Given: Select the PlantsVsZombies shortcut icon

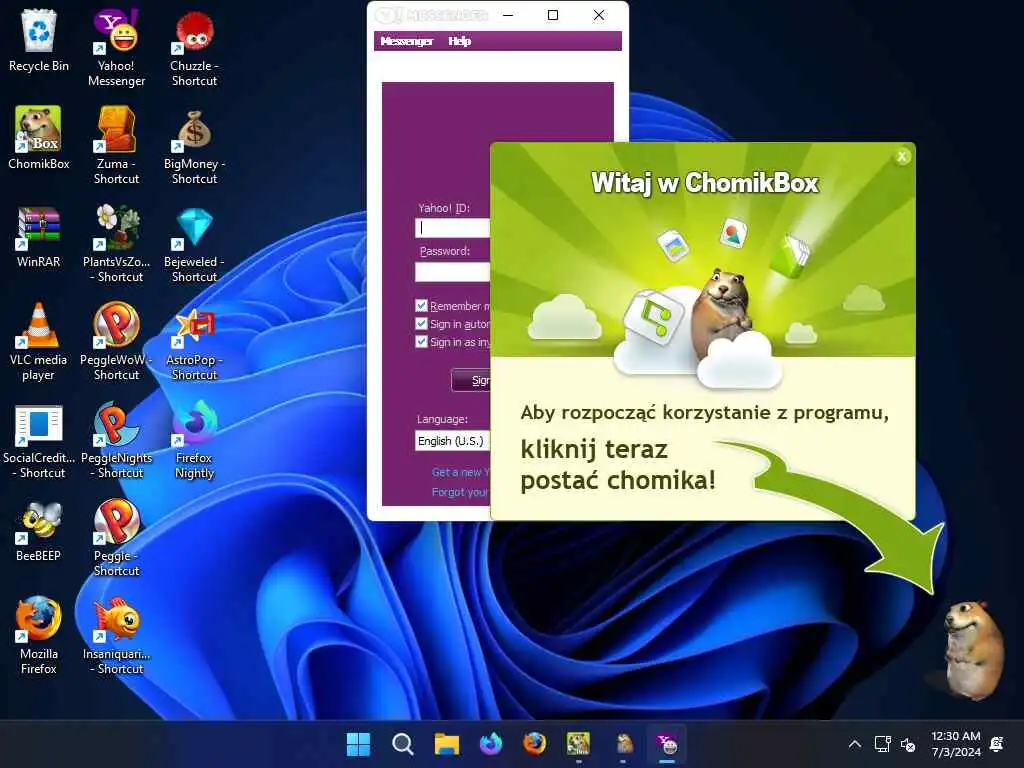Looking at the screenshot, I should [116, 243].
